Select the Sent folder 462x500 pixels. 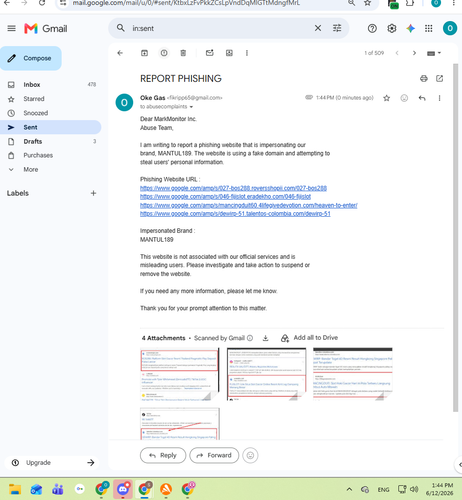pyautogui.click(x=51, y=127)
